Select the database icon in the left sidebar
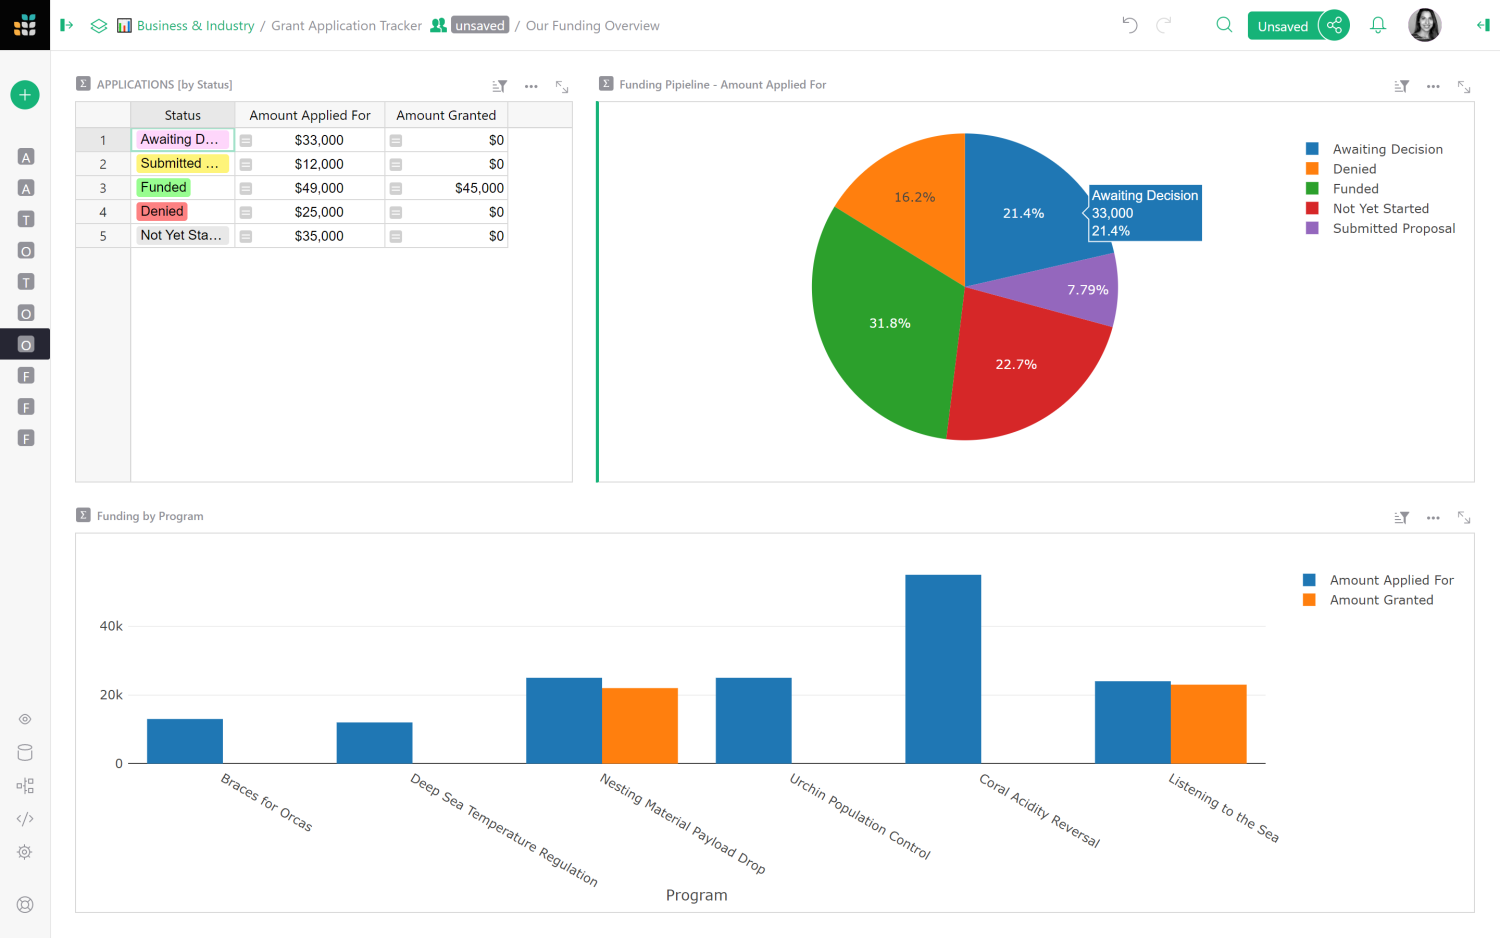This screenshot has height=938, width=1500. pos(24,752)
